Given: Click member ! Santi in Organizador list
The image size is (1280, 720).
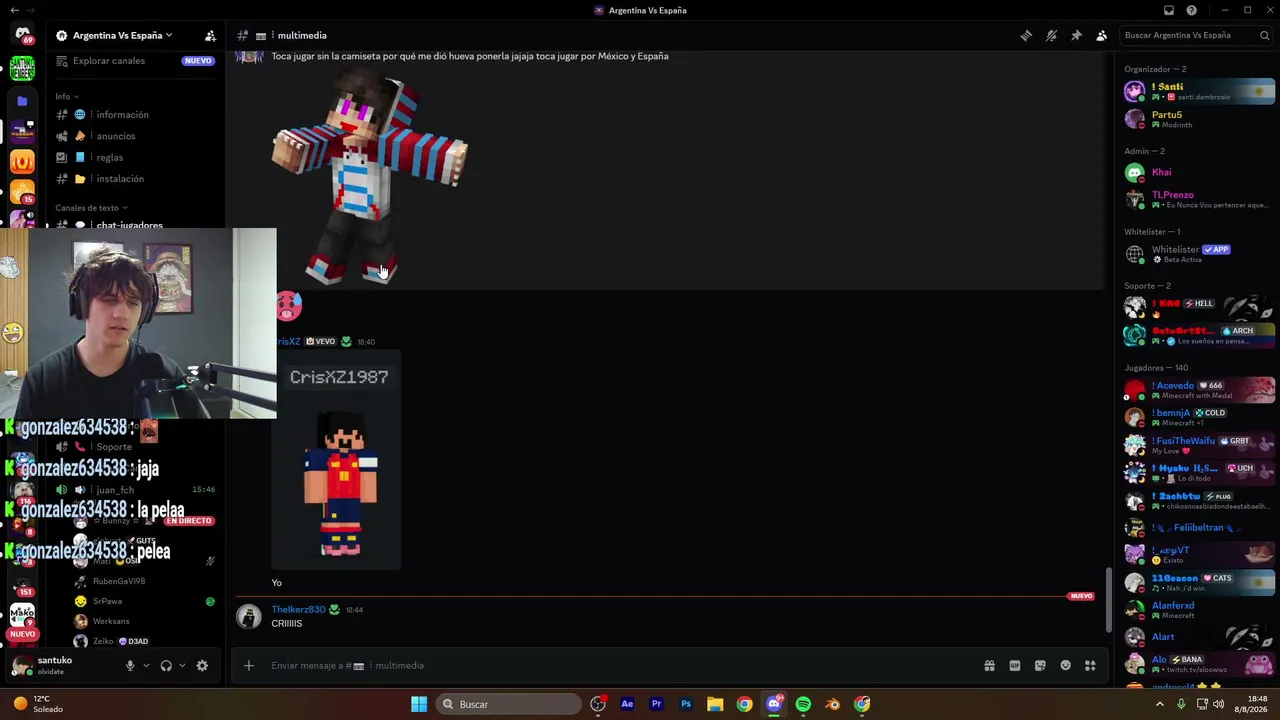Looking at the screenshot, I should [1199, 91].
